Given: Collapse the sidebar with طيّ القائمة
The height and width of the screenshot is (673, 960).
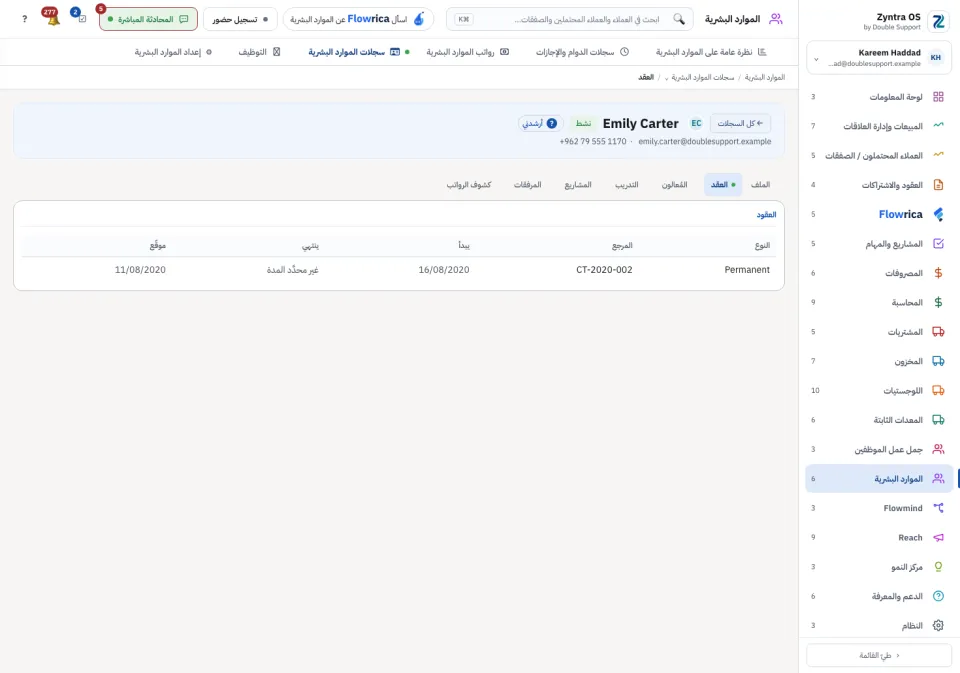Looking at the screenshot, I should click(879, 655).
